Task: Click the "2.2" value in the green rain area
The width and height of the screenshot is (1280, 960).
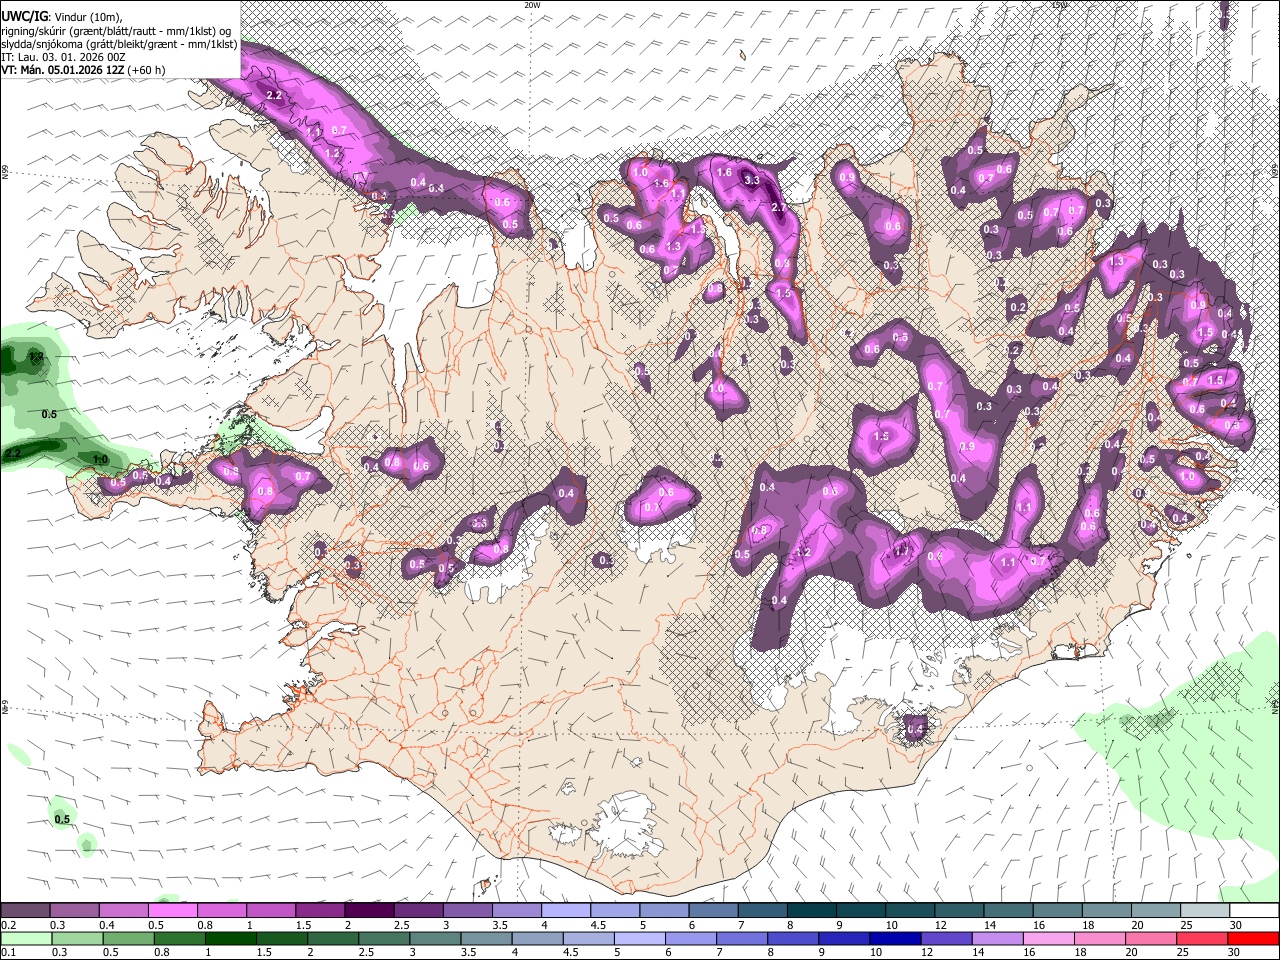Action: pyautogui.click(x=13, y=453)
